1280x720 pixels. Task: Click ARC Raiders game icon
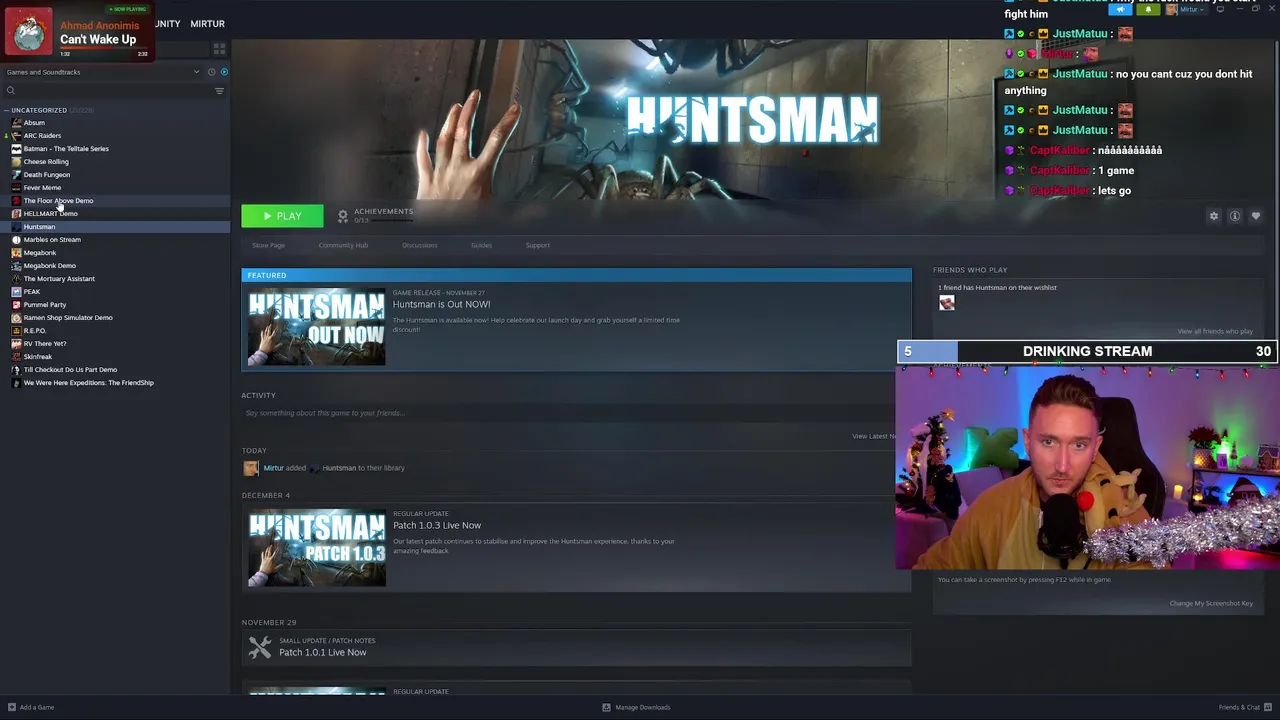[x=16, y=136]
